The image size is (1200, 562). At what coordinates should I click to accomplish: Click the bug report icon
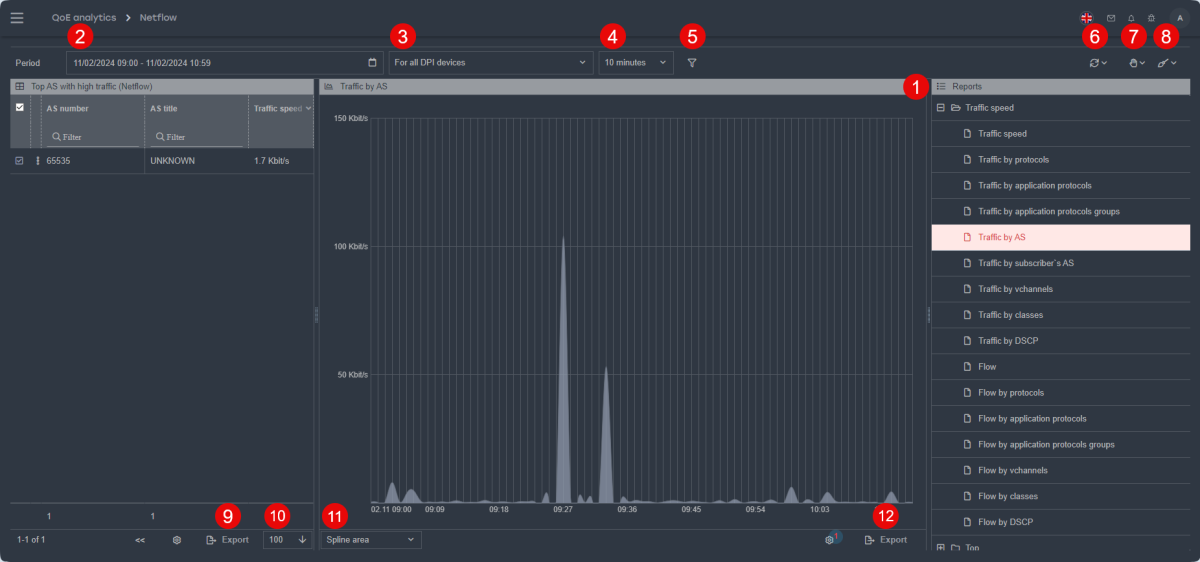[1151, 18]
